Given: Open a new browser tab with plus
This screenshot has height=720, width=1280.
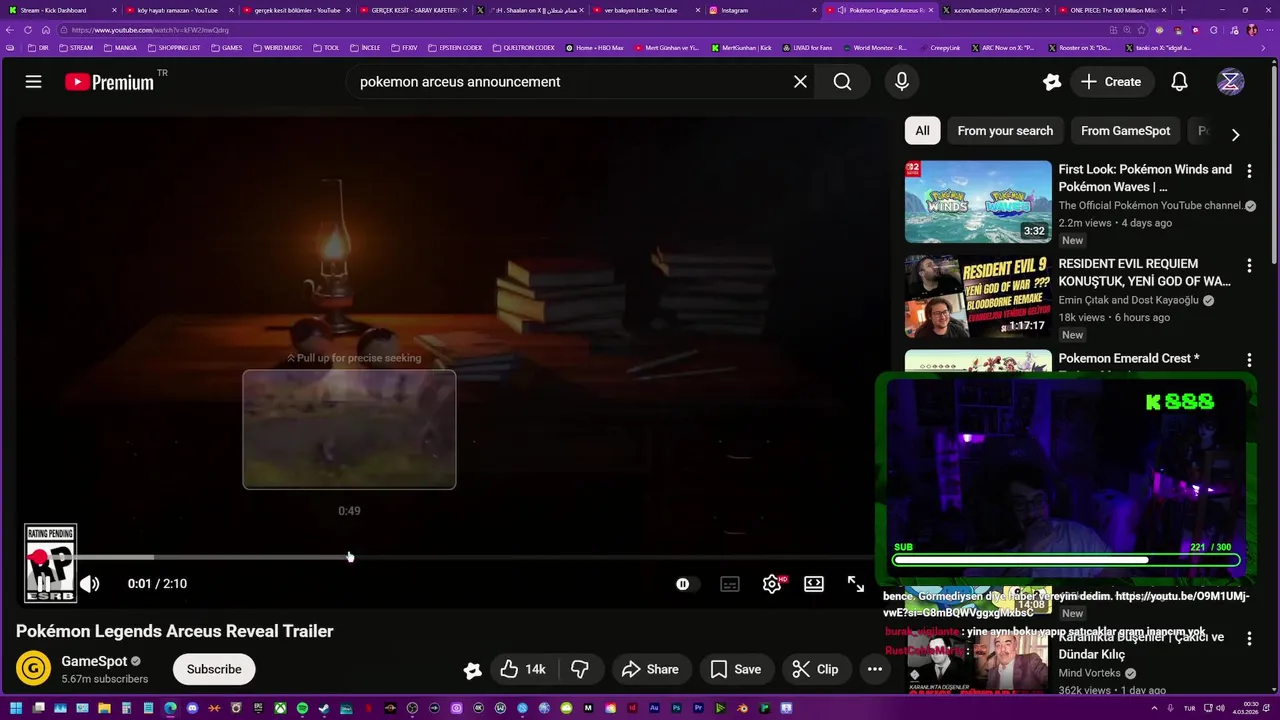Looking at the screenshot, I should tap(1182, 10).
